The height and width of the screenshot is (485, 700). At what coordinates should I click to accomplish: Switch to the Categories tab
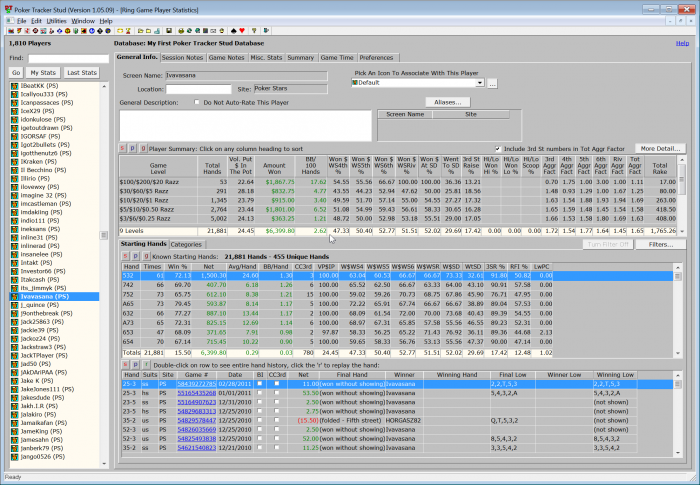(x=186, y=244)
